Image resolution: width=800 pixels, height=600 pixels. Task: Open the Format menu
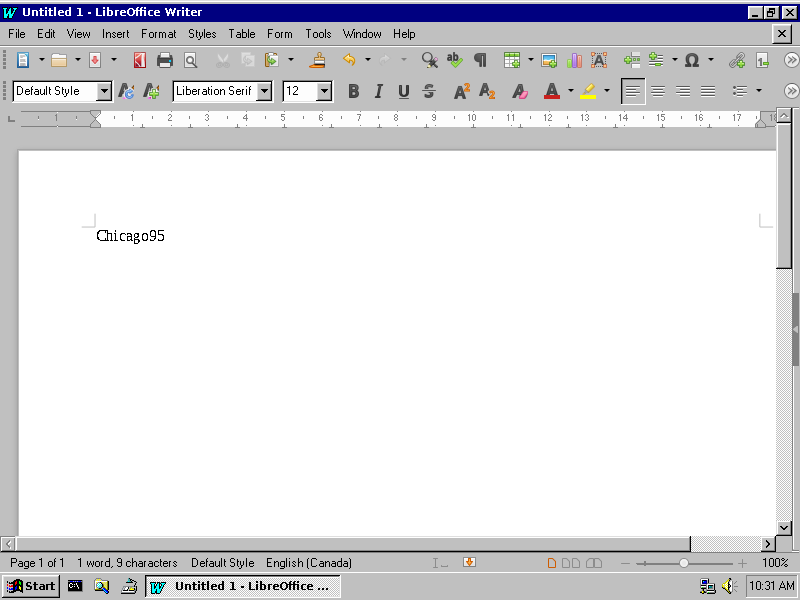click(159, 34)
